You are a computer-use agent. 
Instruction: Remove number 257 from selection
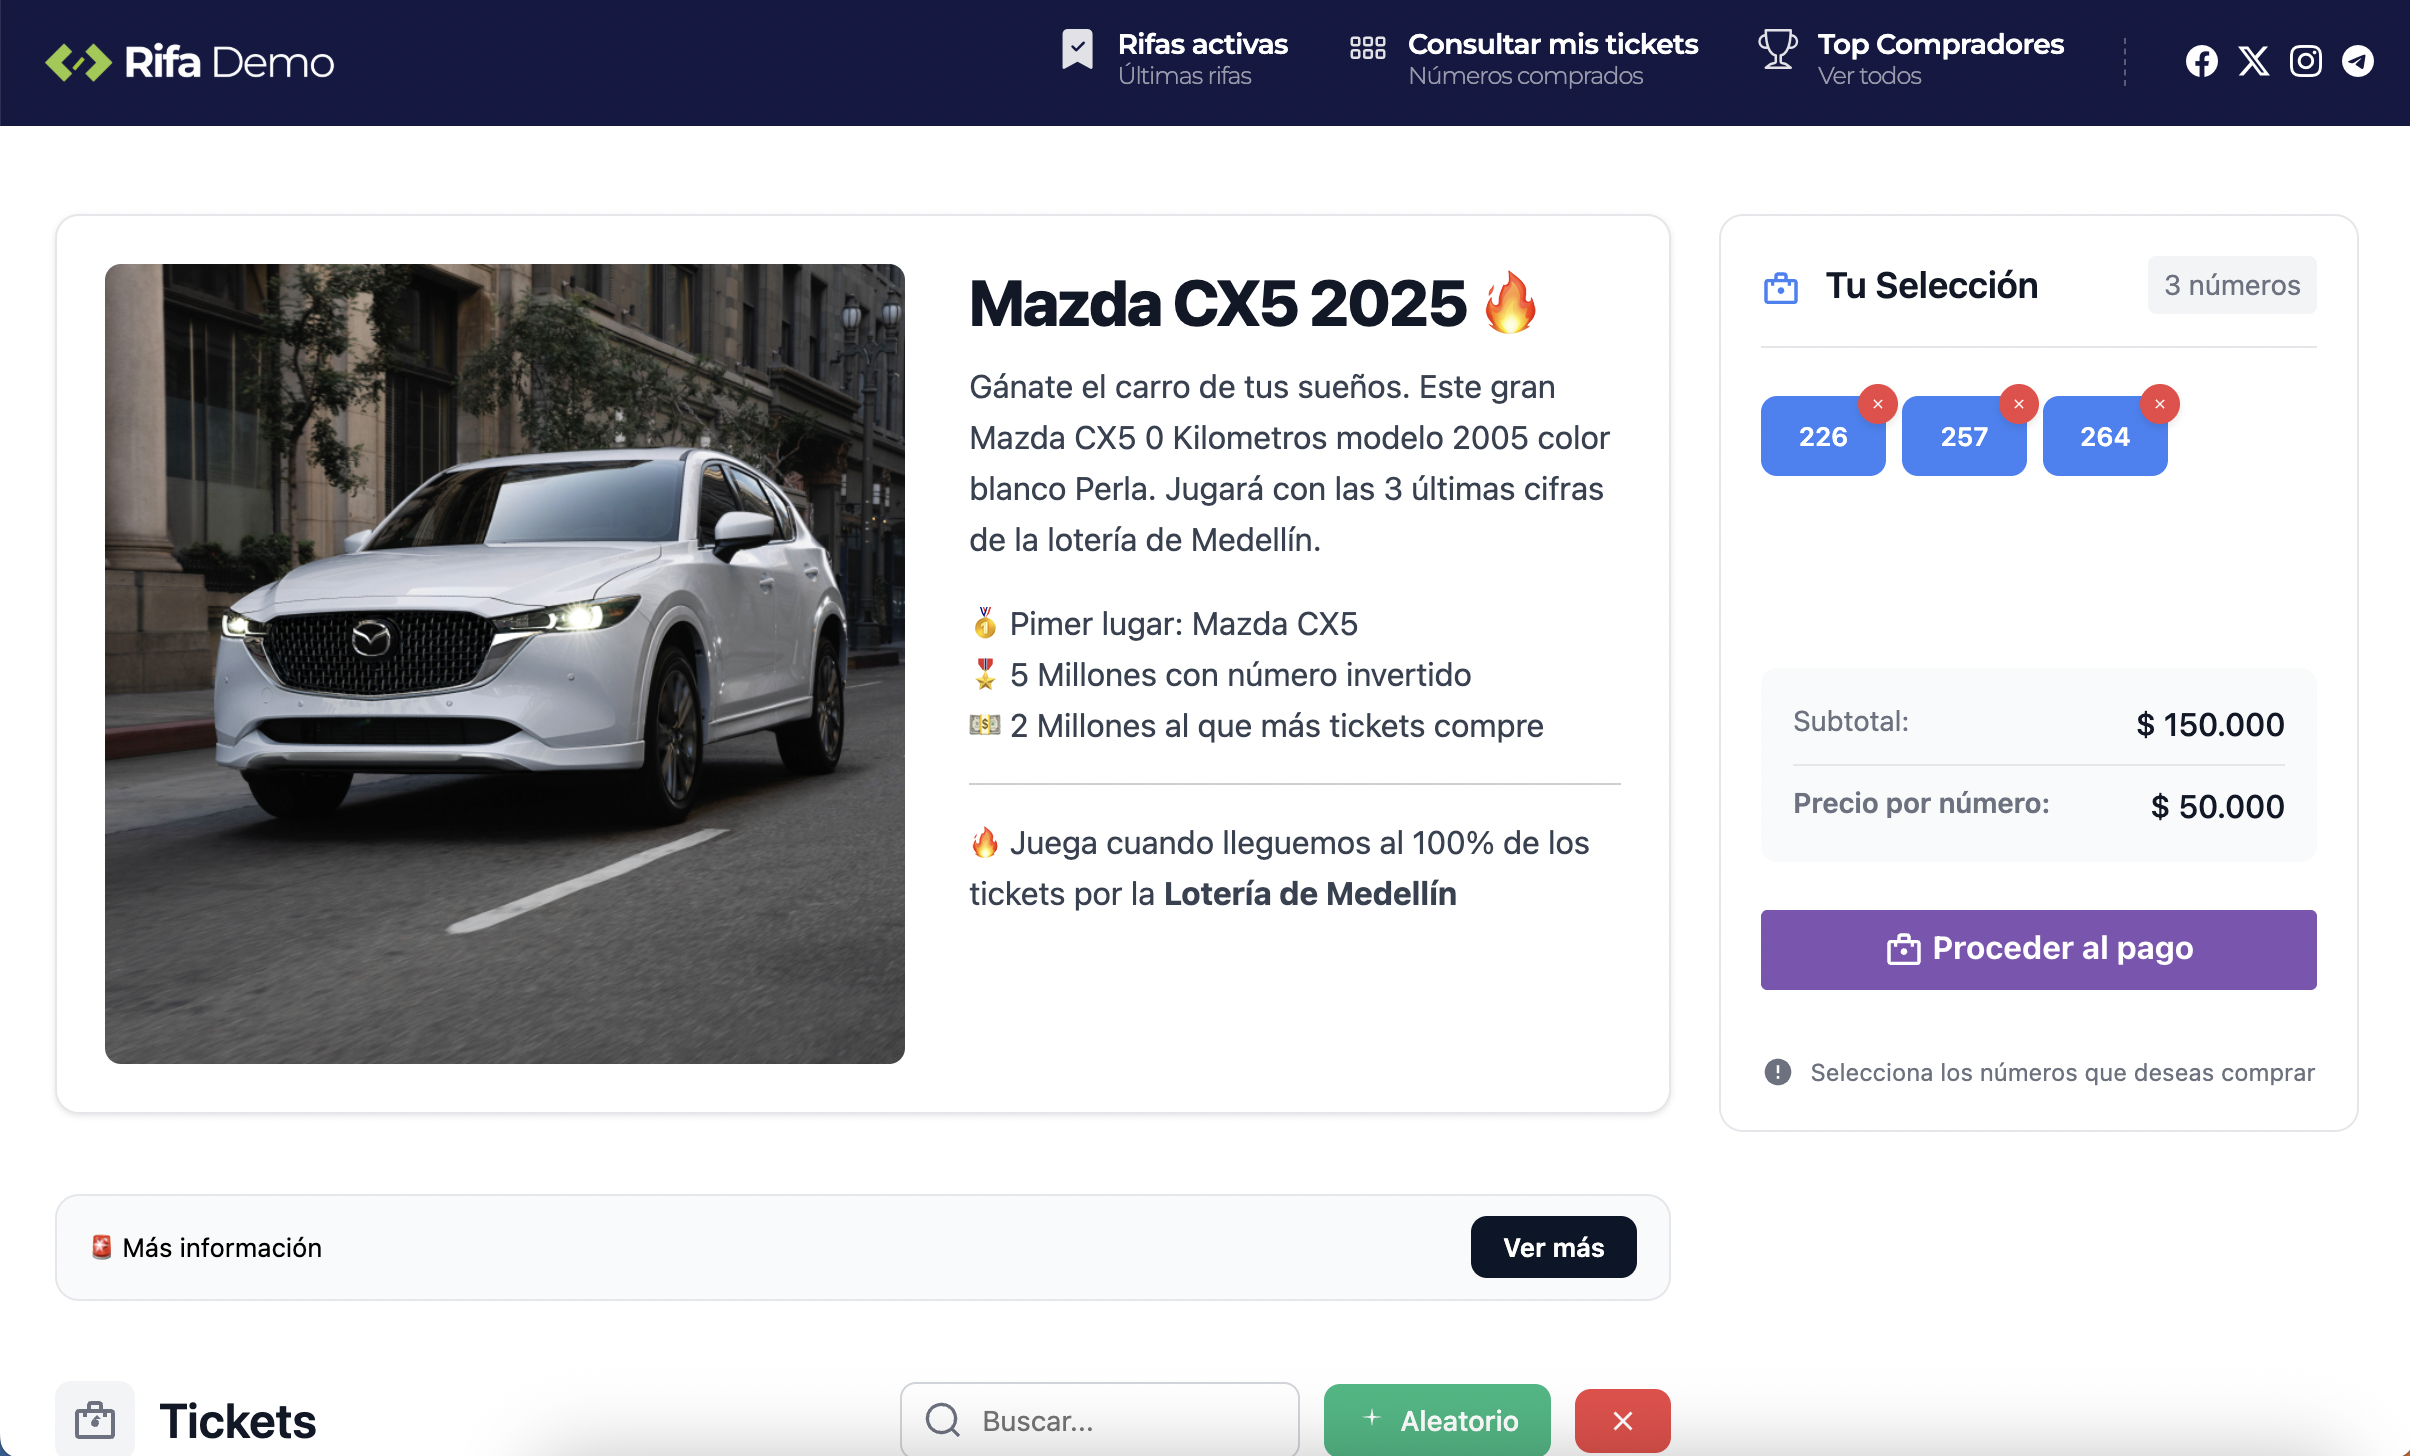pyautogui.click(x=2018, y=404)
